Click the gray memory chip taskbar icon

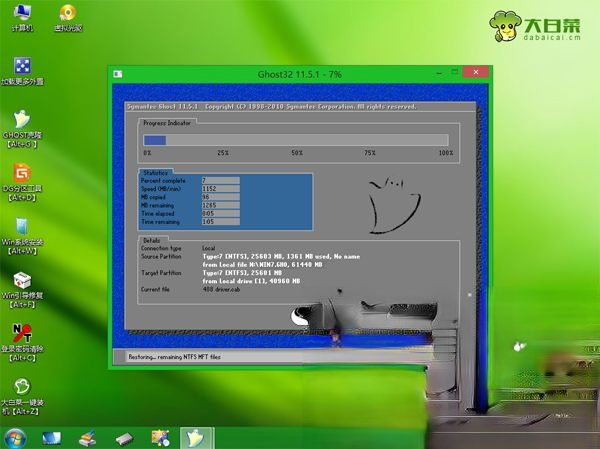(124, 439)
